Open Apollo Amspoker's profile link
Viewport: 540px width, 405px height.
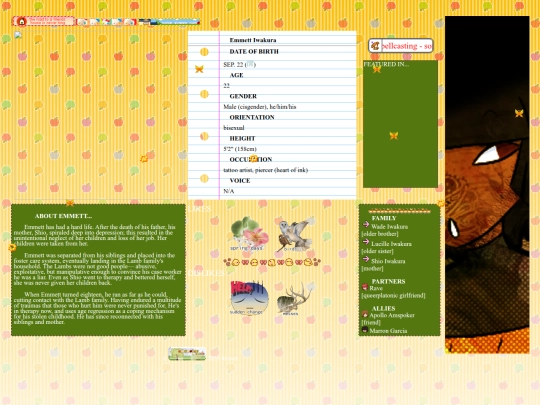[x=392, y=315]
